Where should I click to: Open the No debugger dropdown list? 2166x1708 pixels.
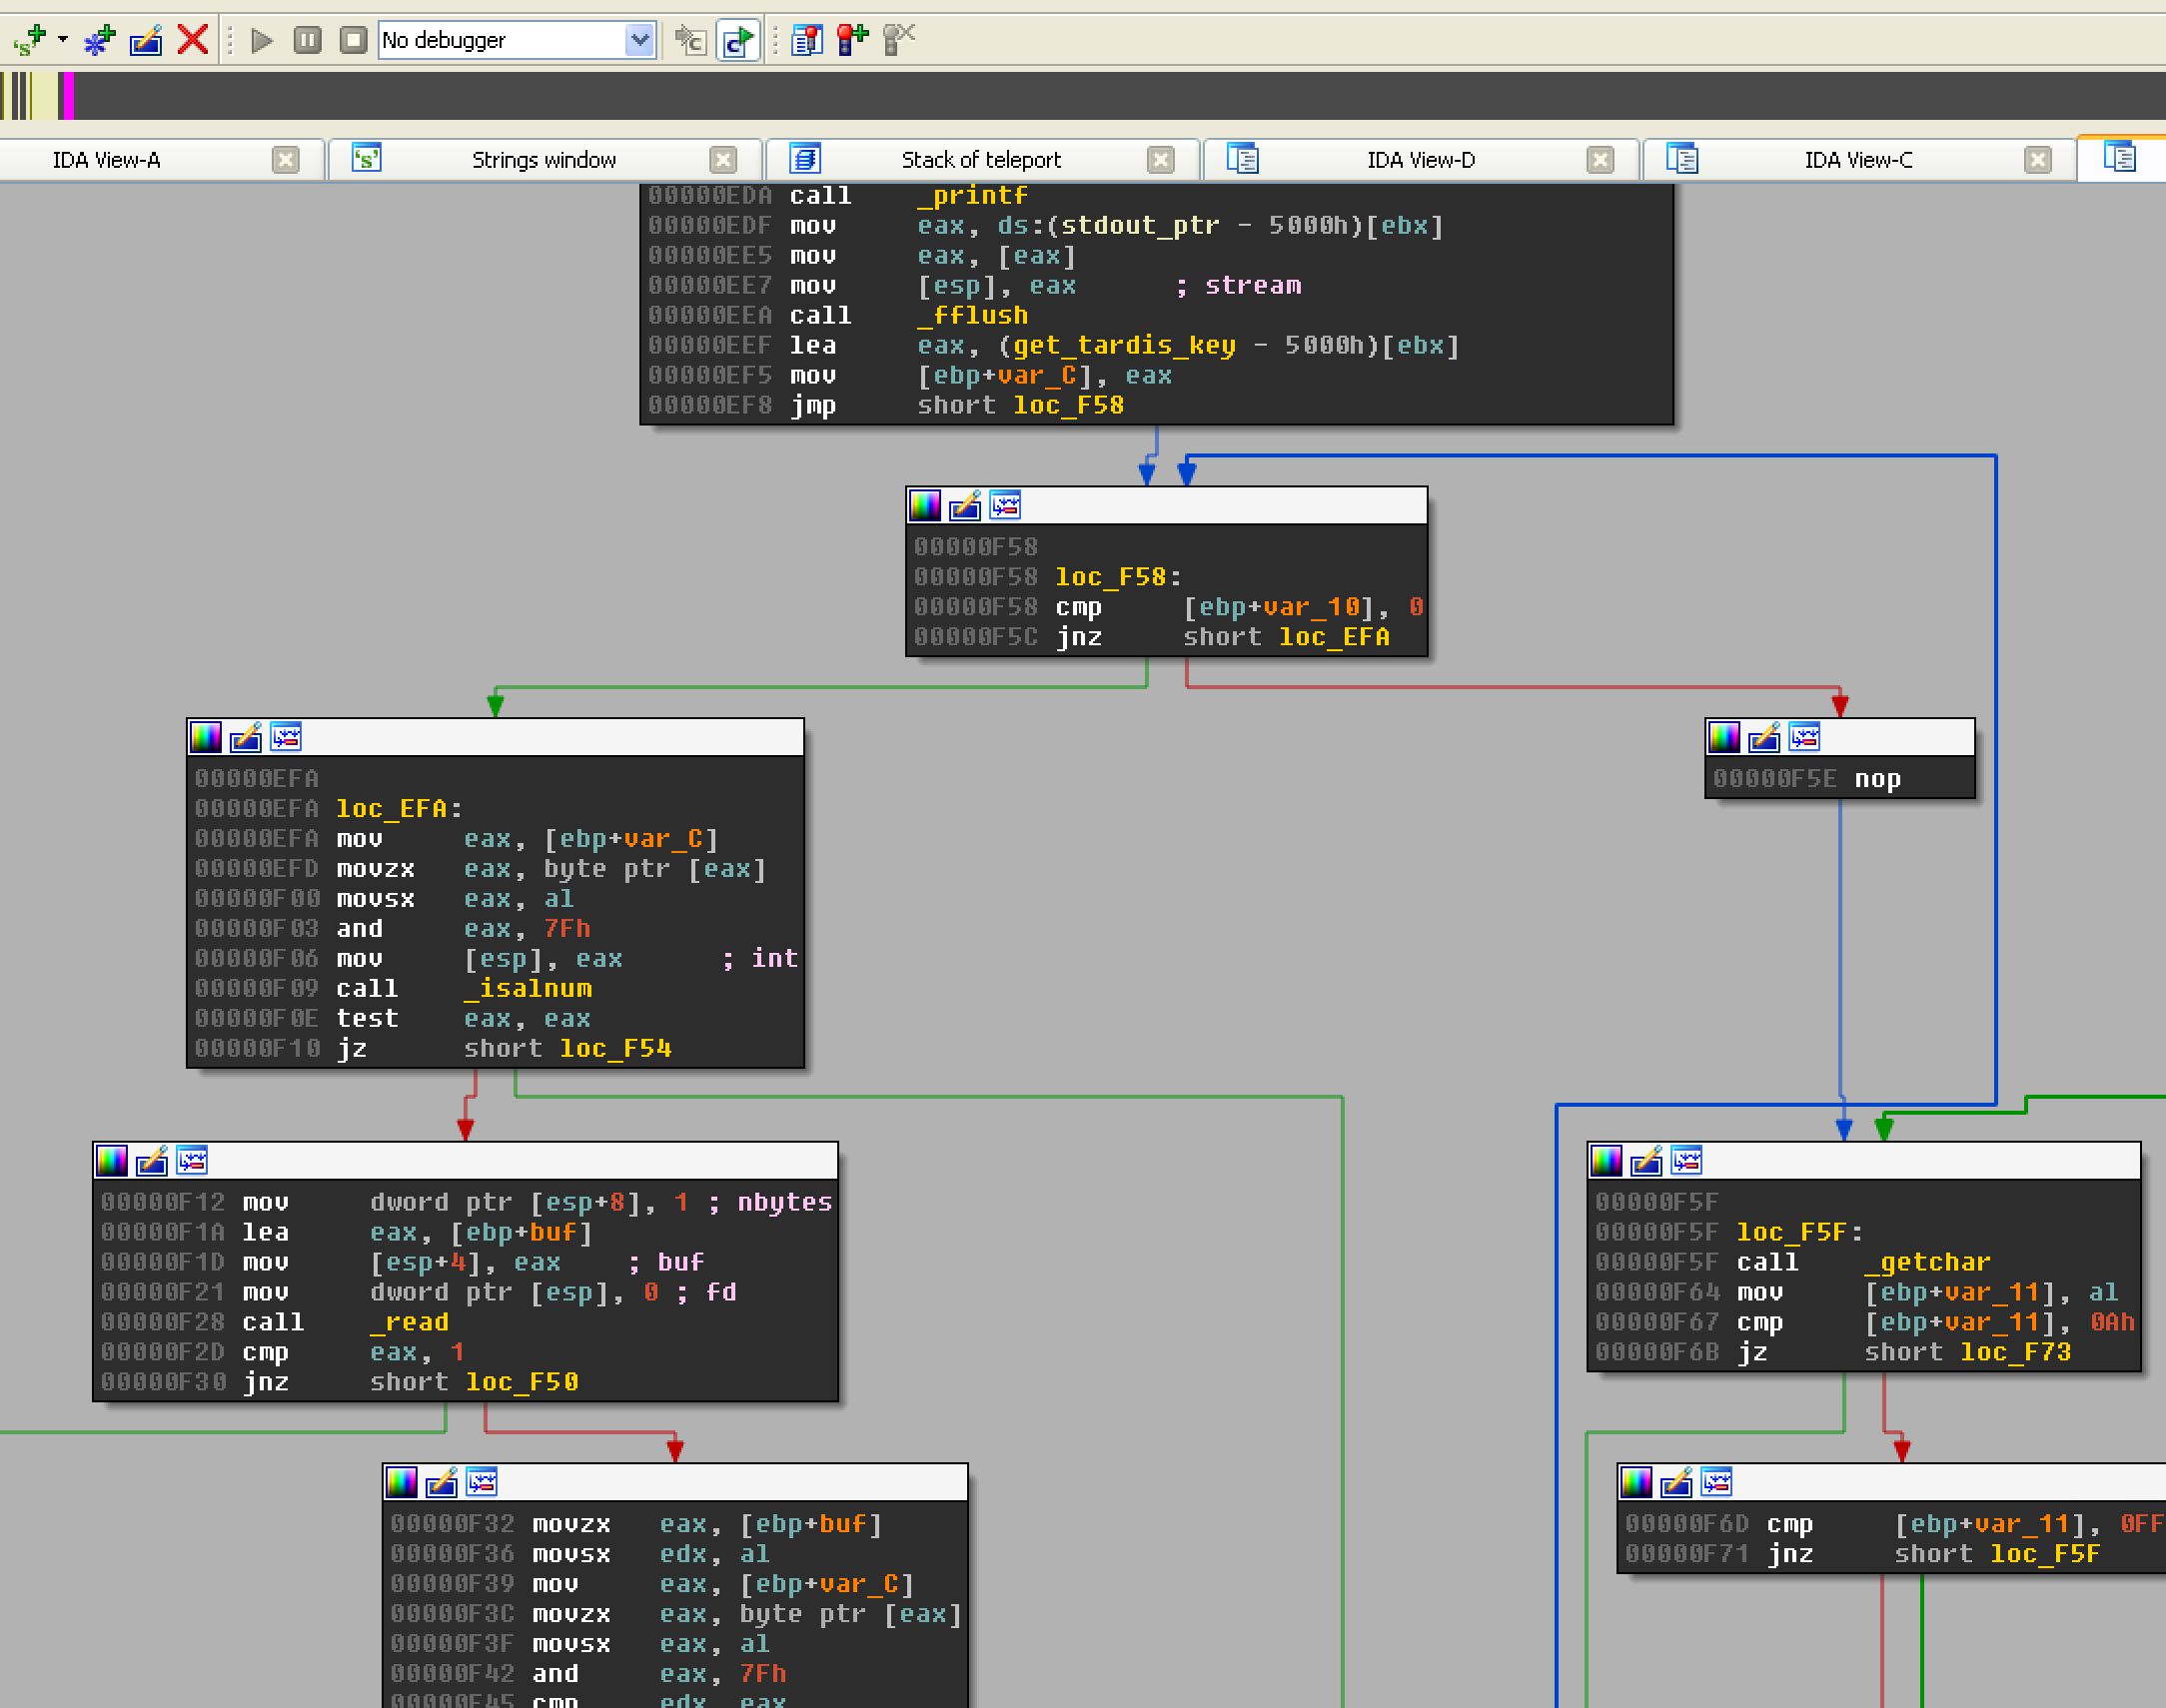click(640, 40)
